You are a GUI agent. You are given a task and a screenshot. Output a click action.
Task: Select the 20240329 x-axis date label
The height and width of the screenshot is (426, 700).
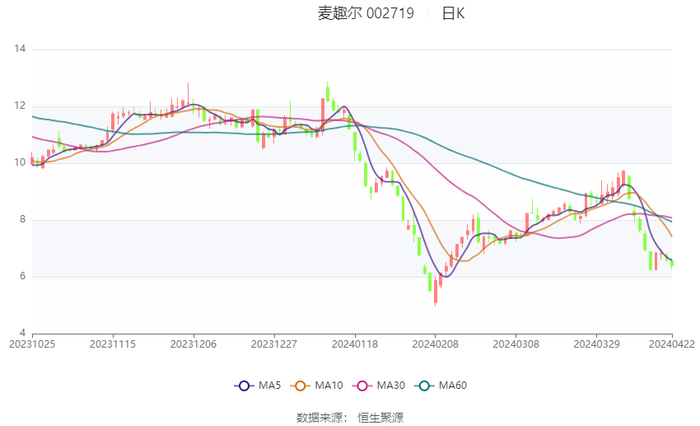[596, 343]
